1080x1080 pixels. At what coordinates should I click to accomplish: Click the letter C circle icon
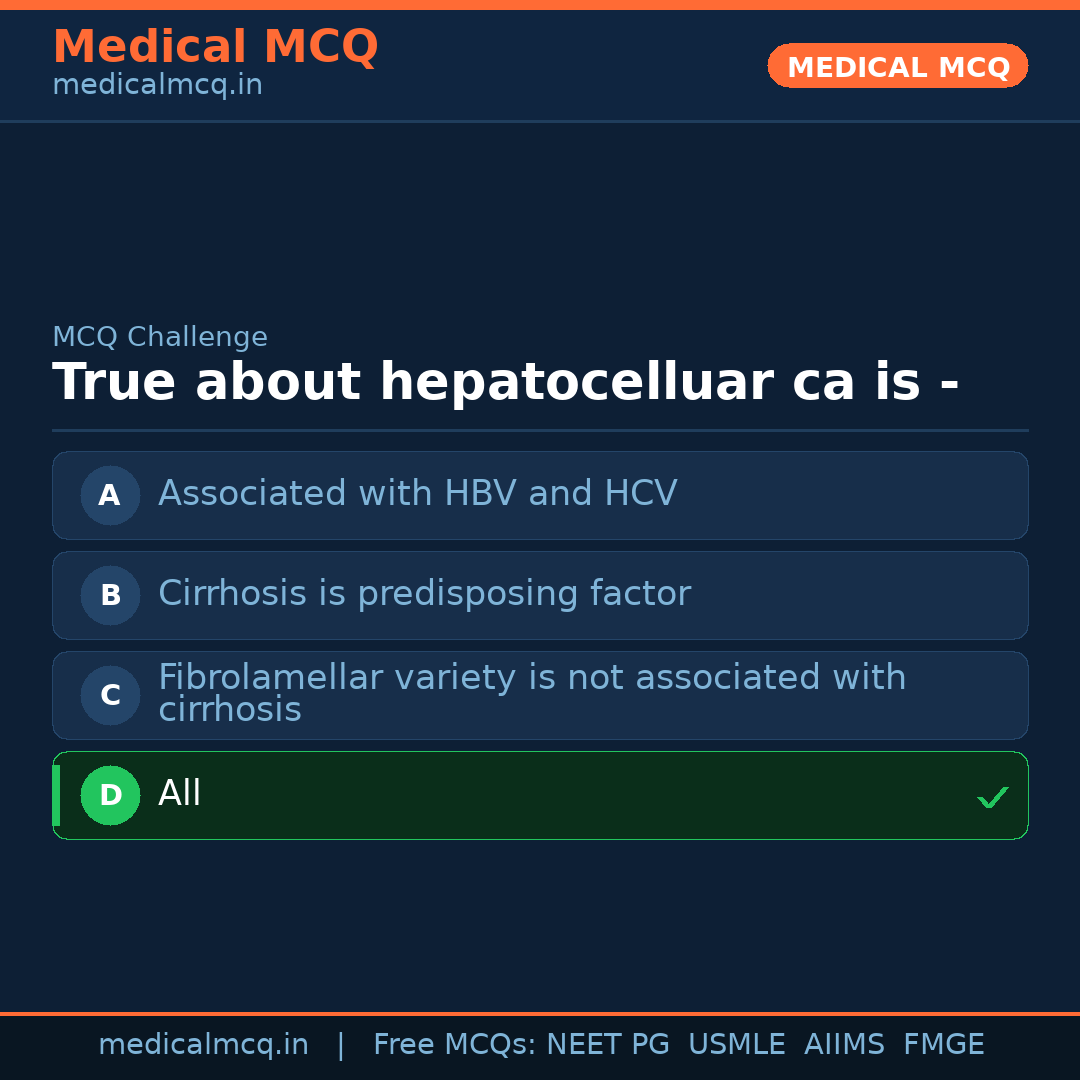tap(110, 695)
